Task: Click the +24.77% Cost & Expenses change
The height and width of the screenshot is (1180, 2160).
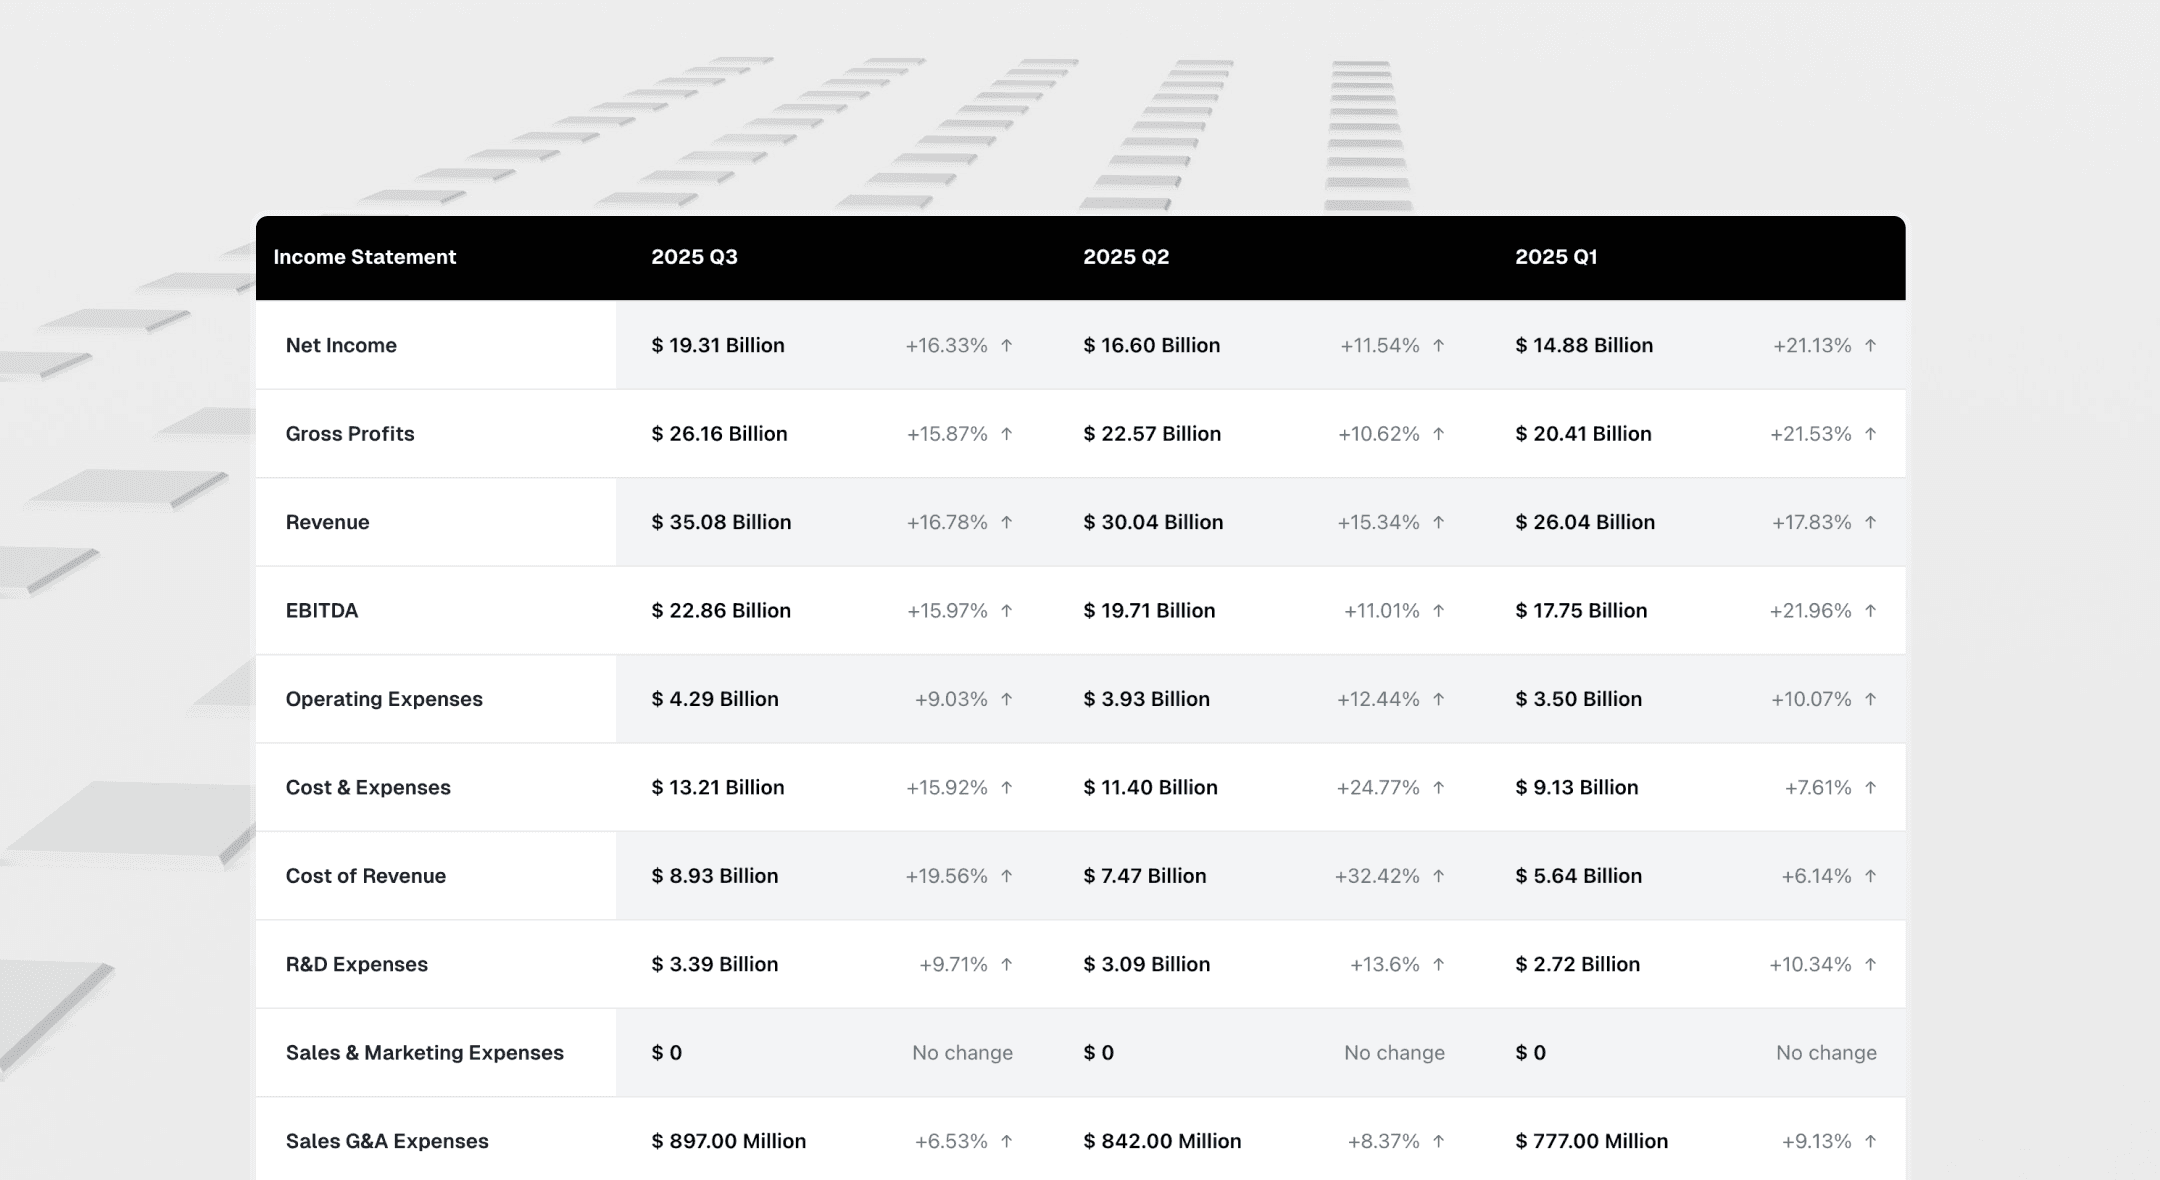Action: (x=1377, y=788)
